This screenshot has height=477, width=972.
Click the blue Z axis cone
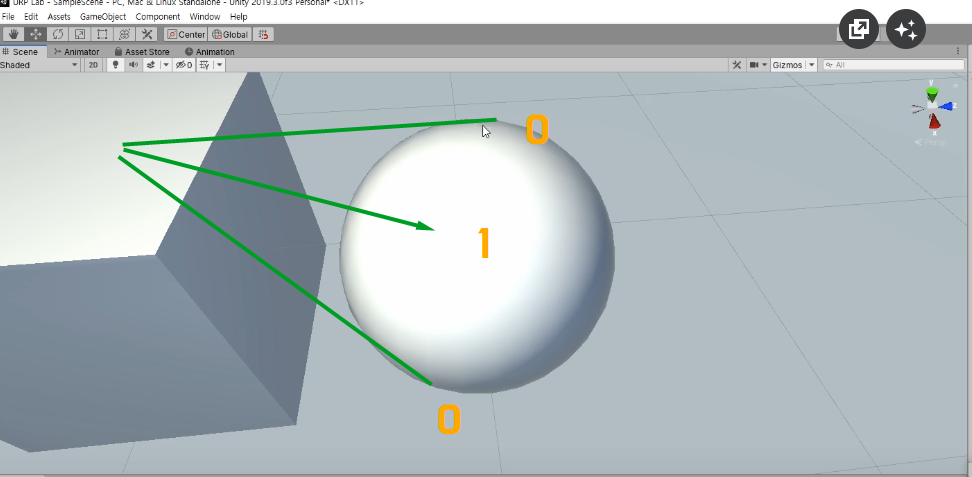946,107
